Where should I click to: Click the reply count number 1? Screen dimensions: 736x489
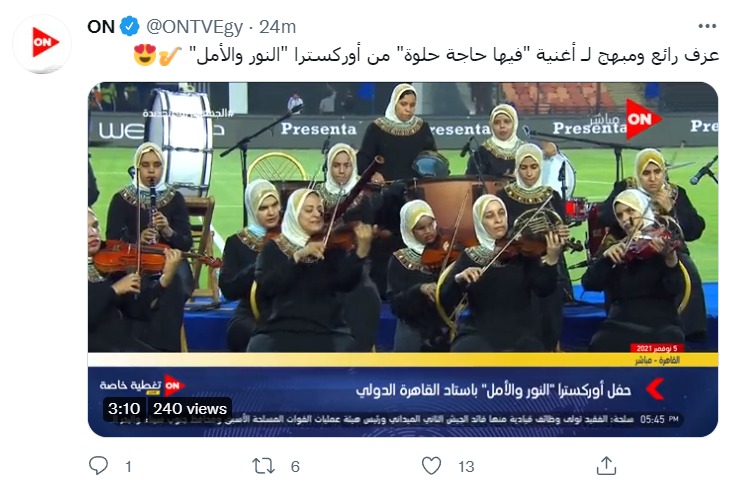[x=128, y=466]
